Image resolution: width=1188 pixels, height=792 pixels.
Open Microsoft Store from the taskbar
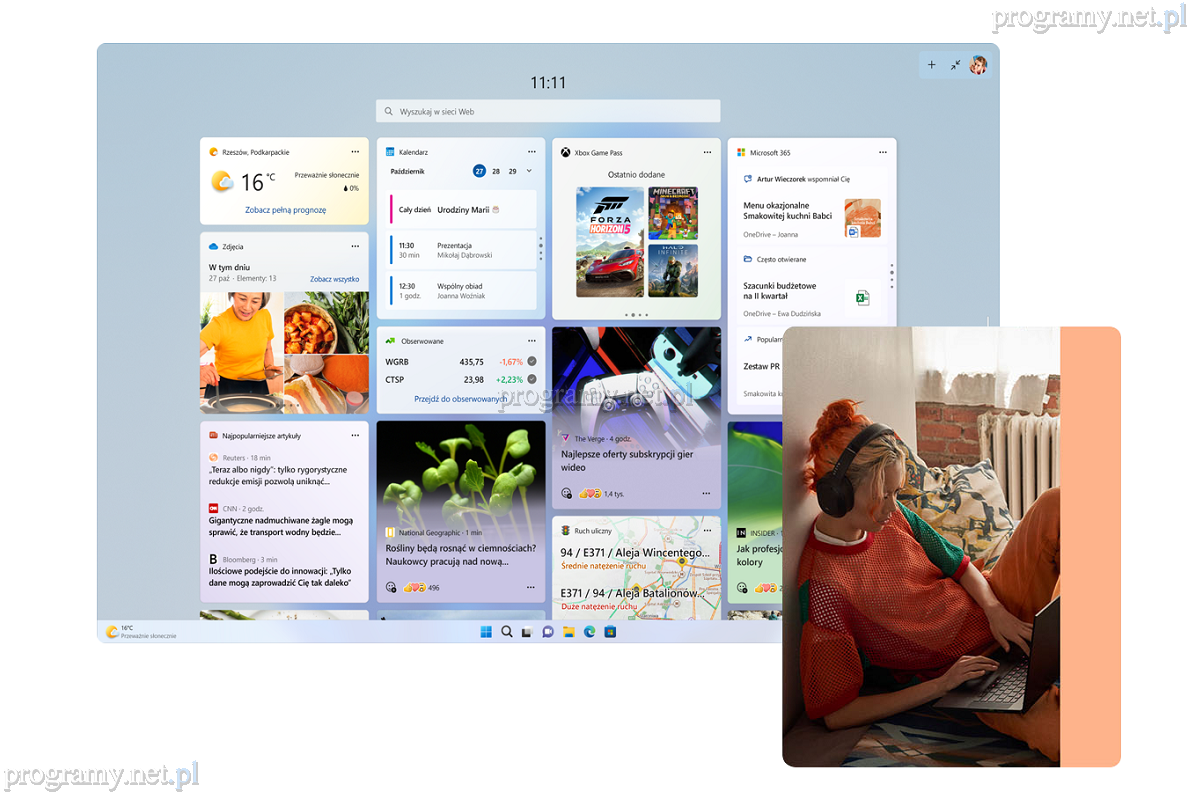[610, 632]
